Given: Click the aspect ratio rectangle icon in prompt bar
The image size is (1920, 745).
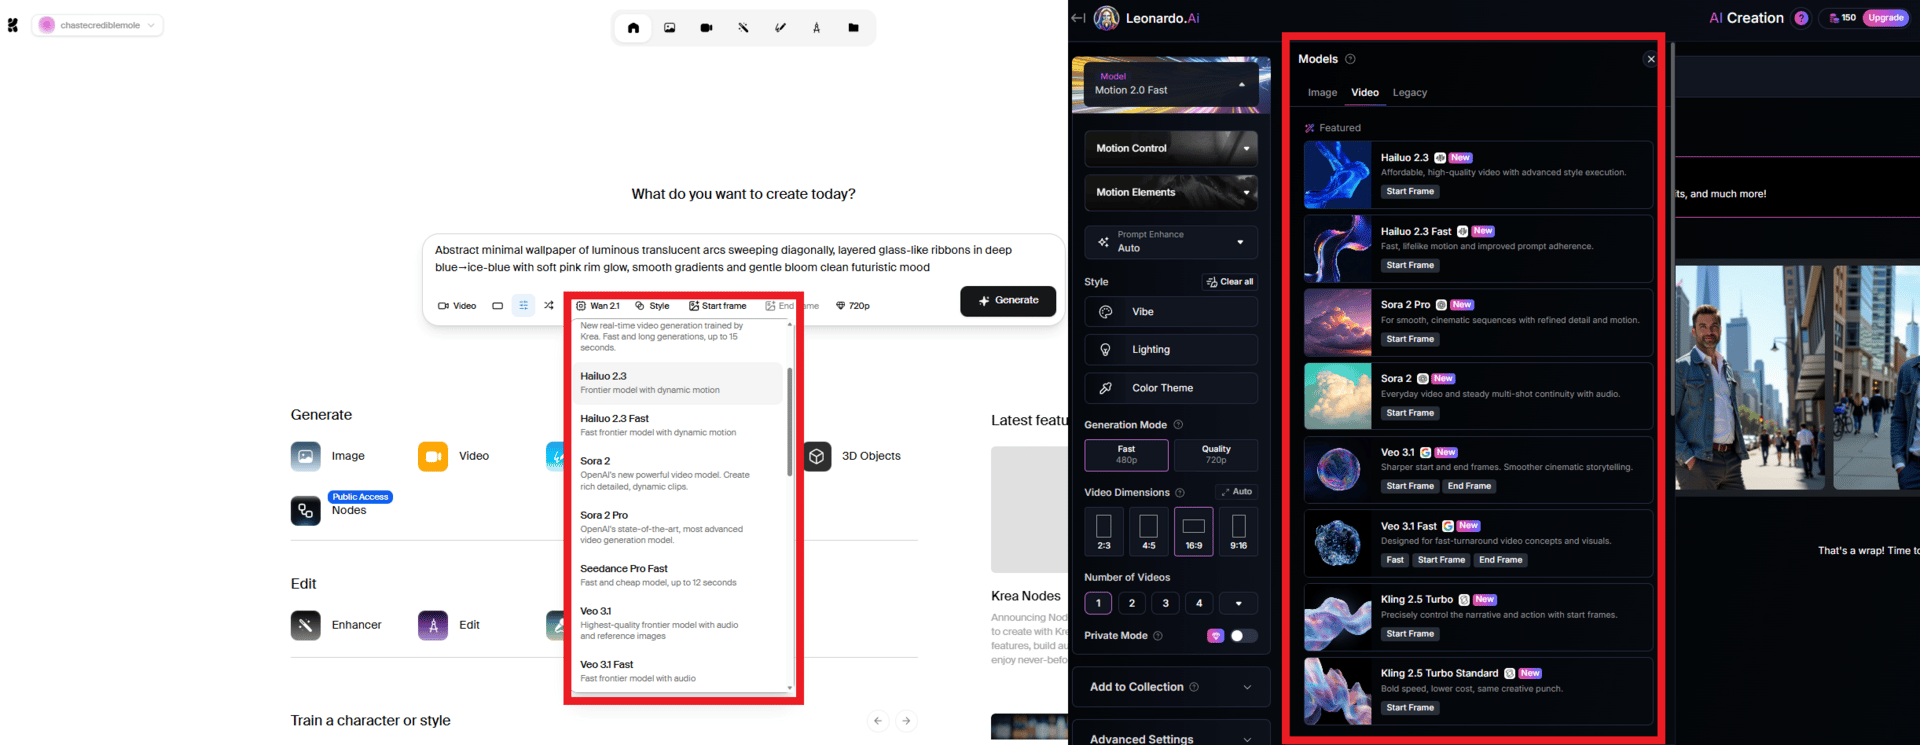Looking at the screenshot, I should [x=497, y=306].
